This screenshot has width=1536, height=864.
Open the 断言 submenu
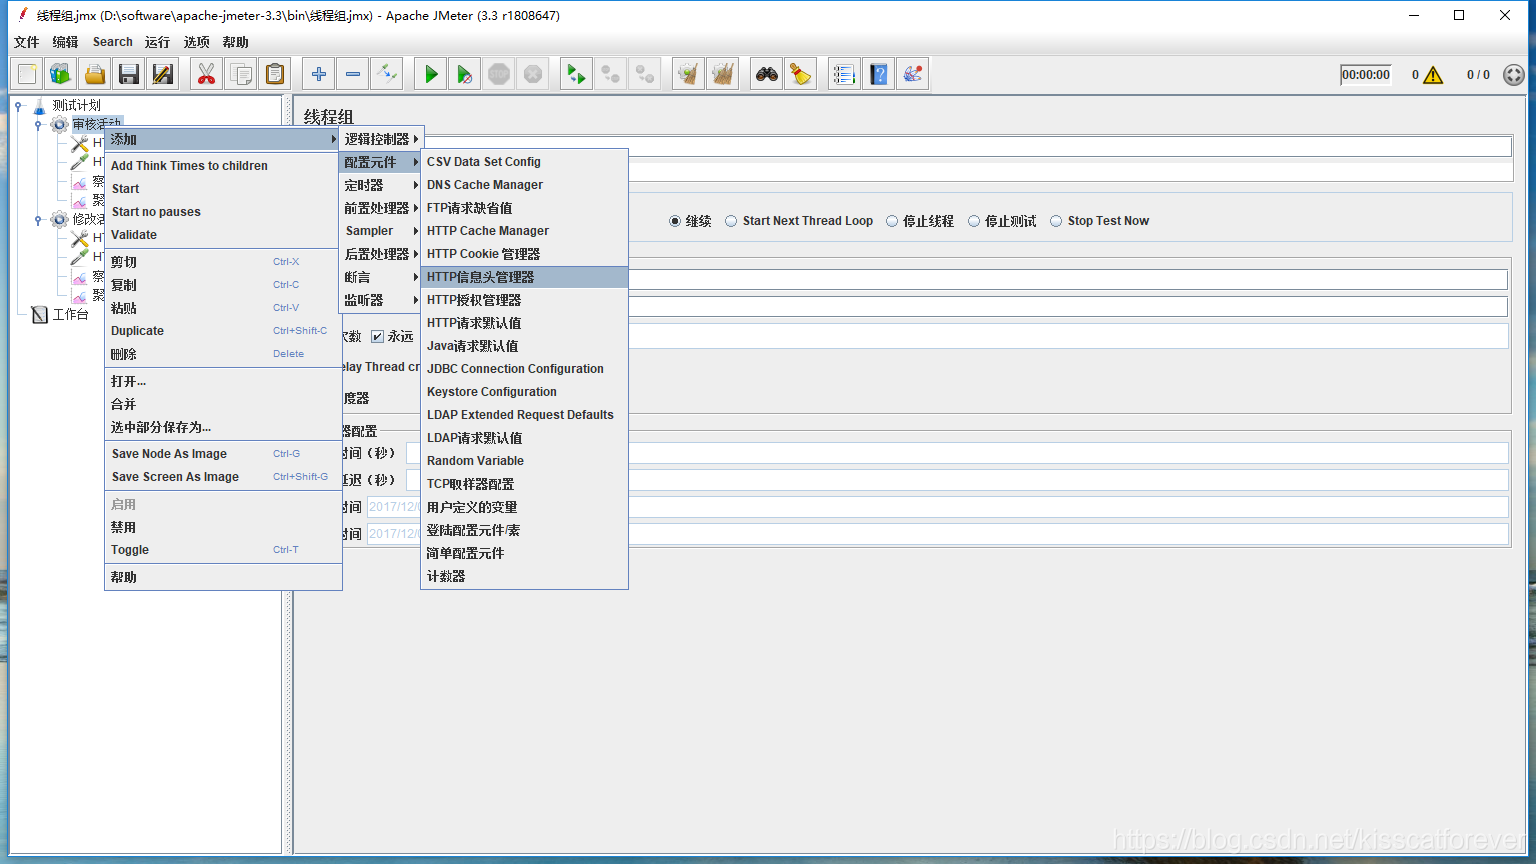(x=381, y=277)
